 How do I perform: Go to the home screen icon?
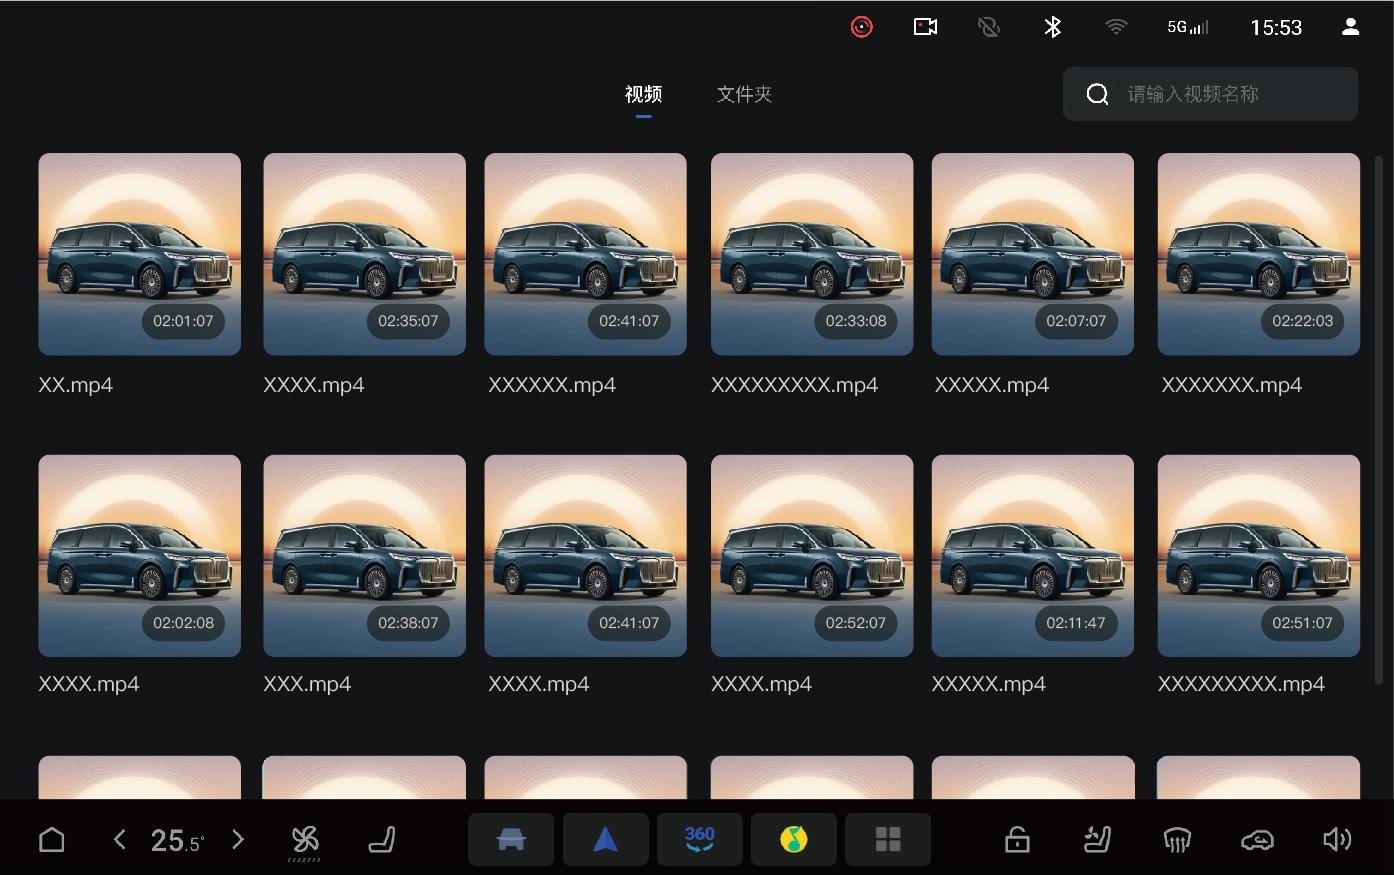52,839
